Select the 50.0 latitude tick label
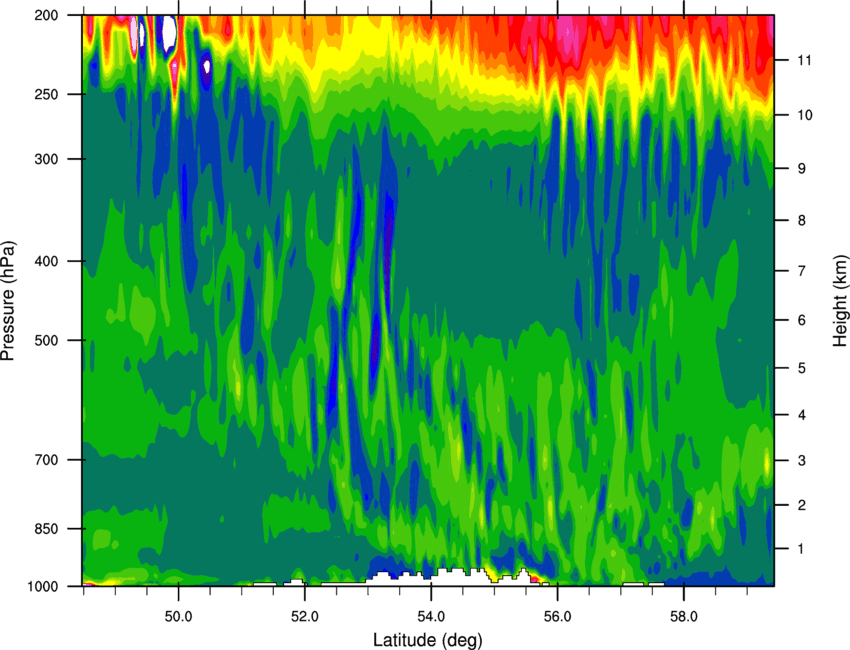Screen dimensions: 850x650 [x=178, y=617]
